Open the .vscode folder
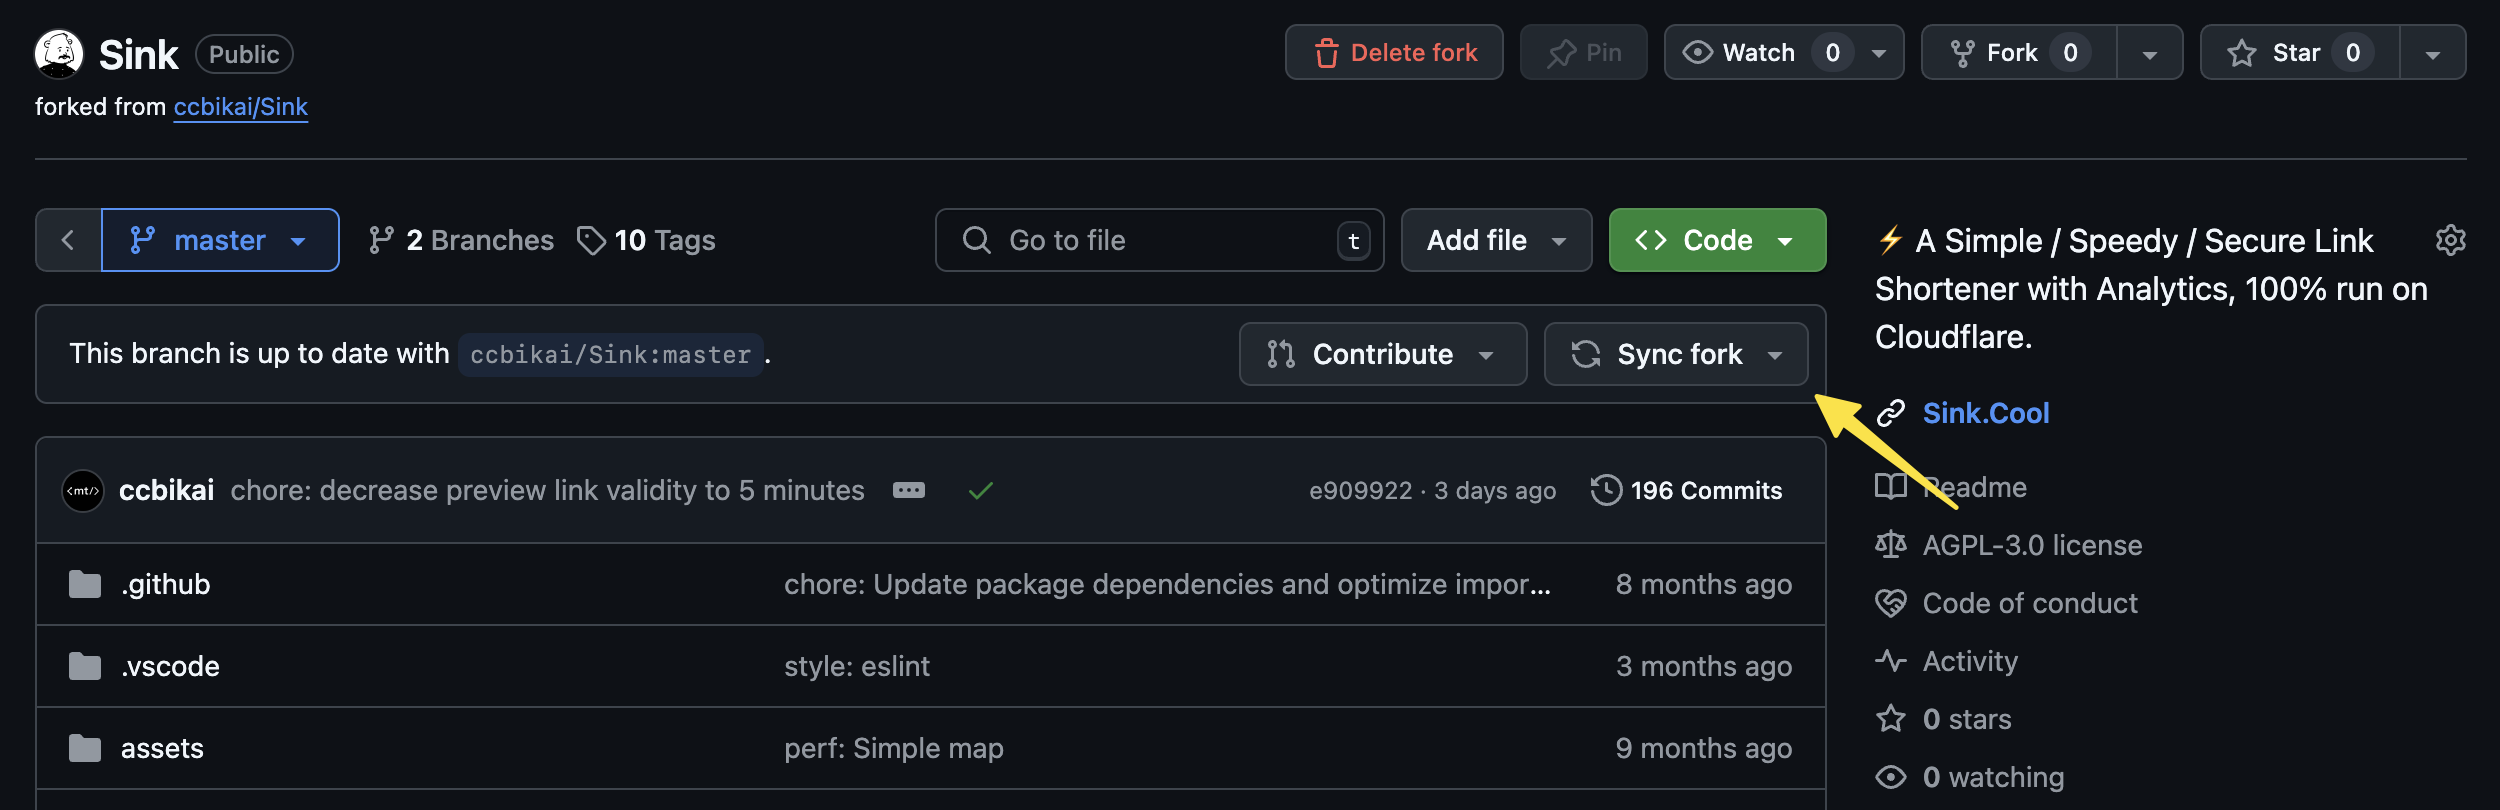 (170, 666)
